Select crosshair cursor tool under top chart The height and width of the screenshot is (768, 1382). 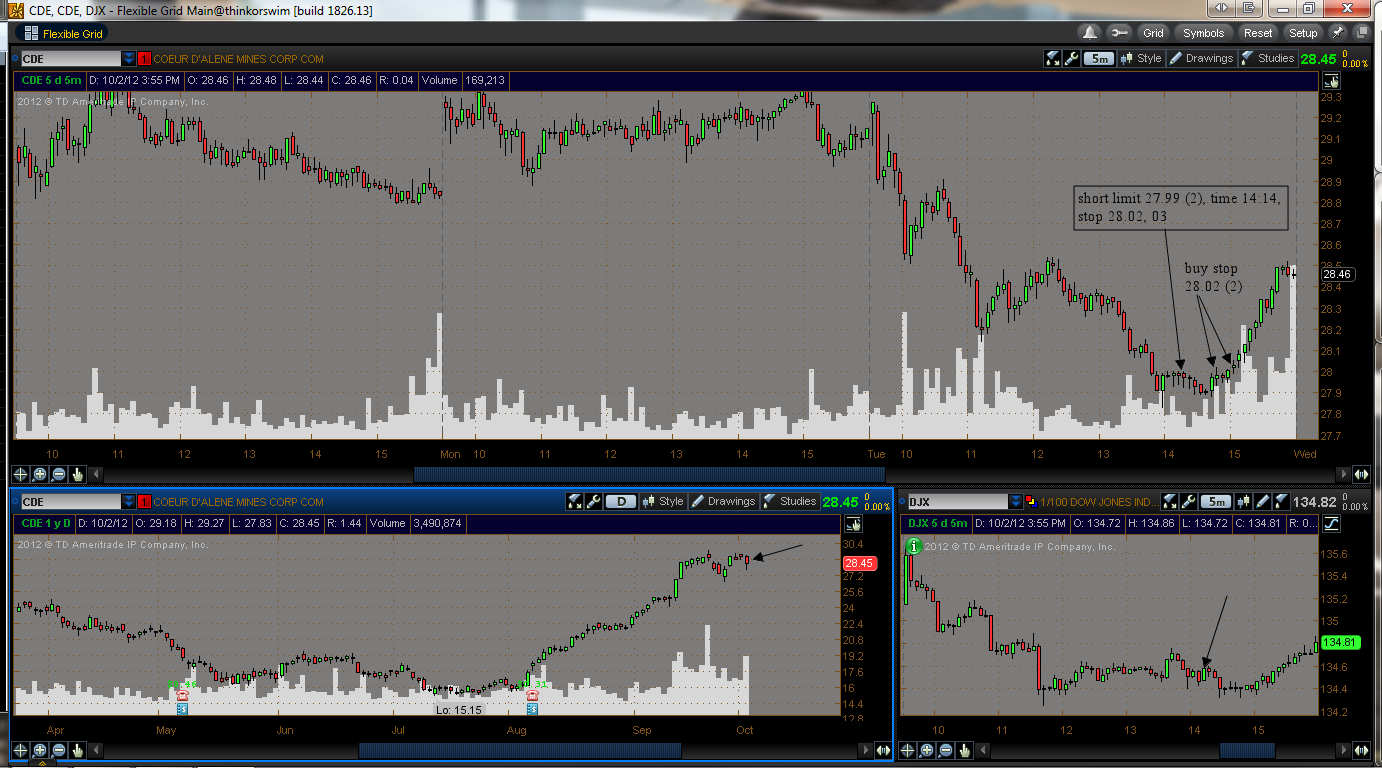click(x=21, y=474)
